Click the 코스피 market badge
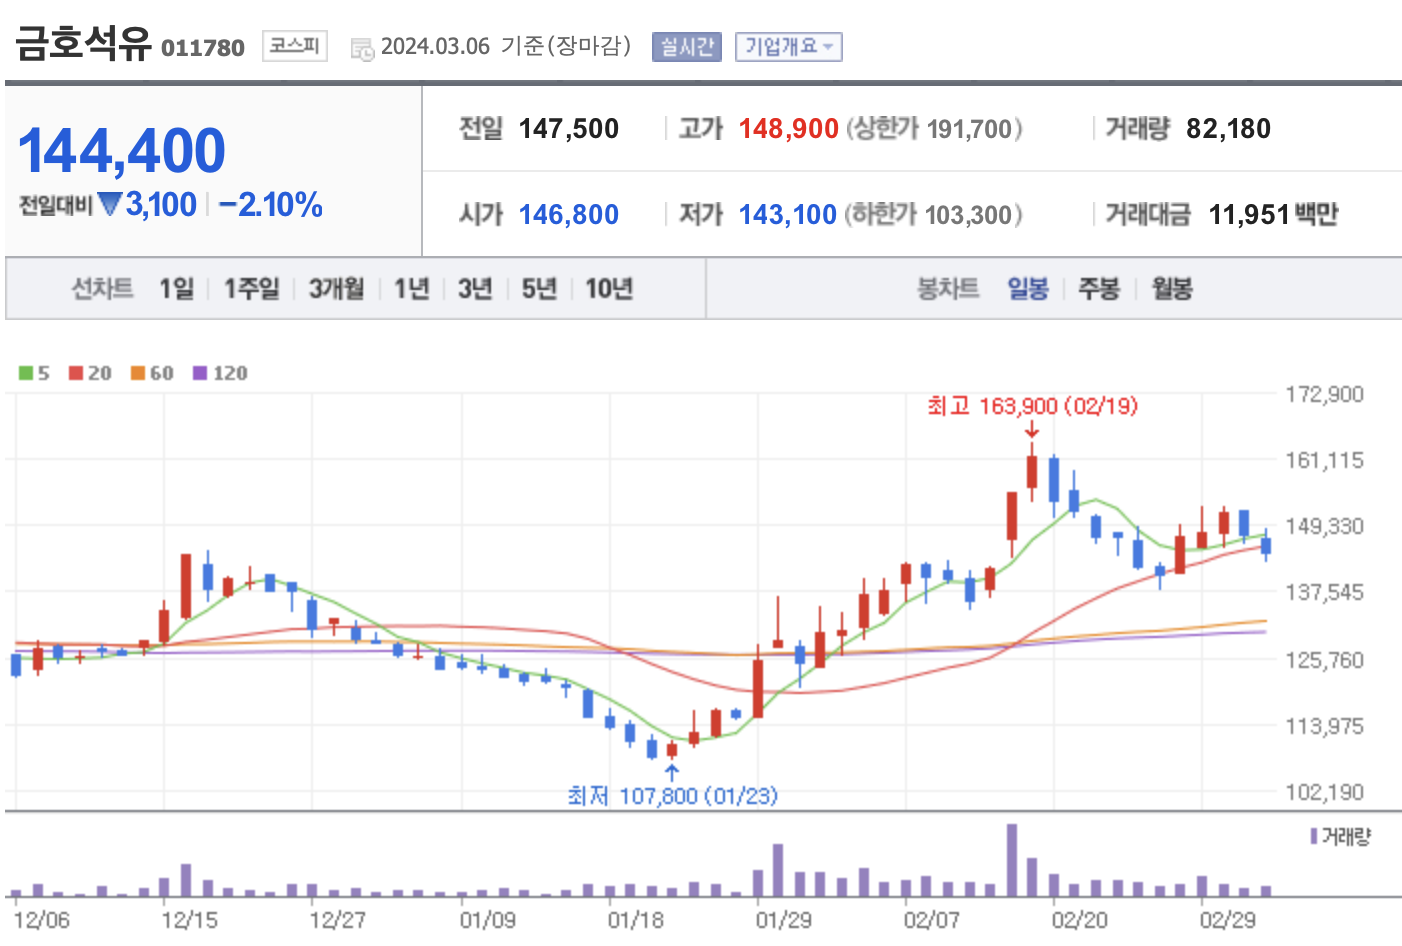 [295, 46]
